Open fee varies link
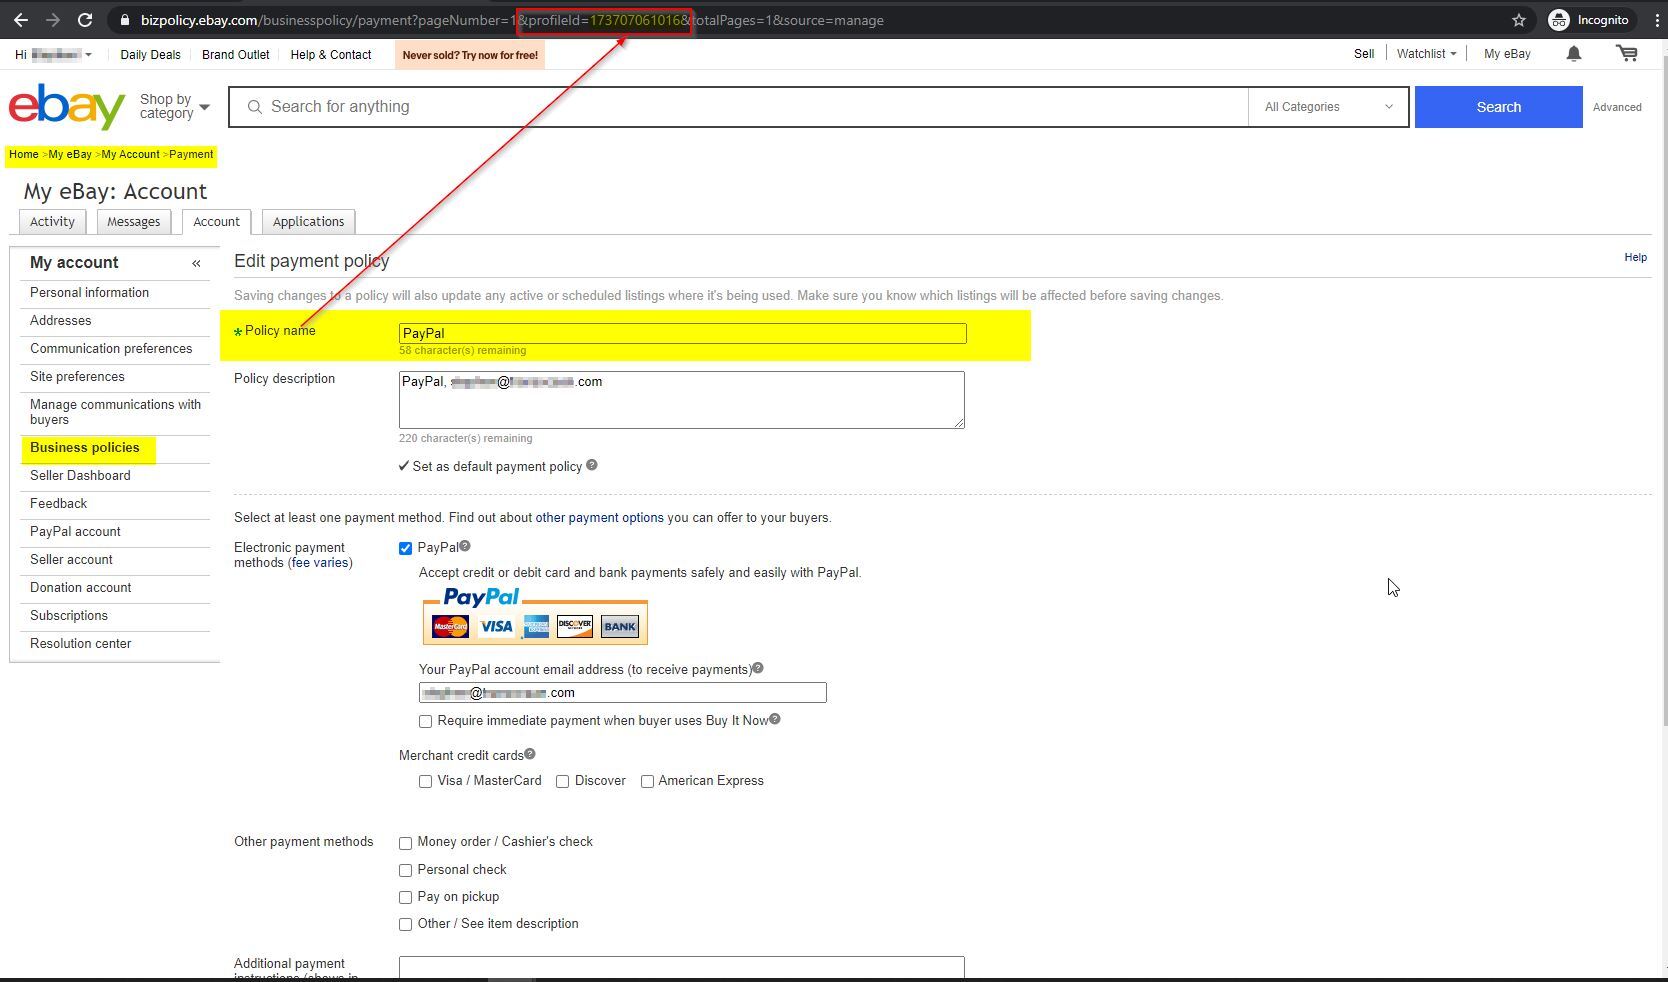 [320, 563]
